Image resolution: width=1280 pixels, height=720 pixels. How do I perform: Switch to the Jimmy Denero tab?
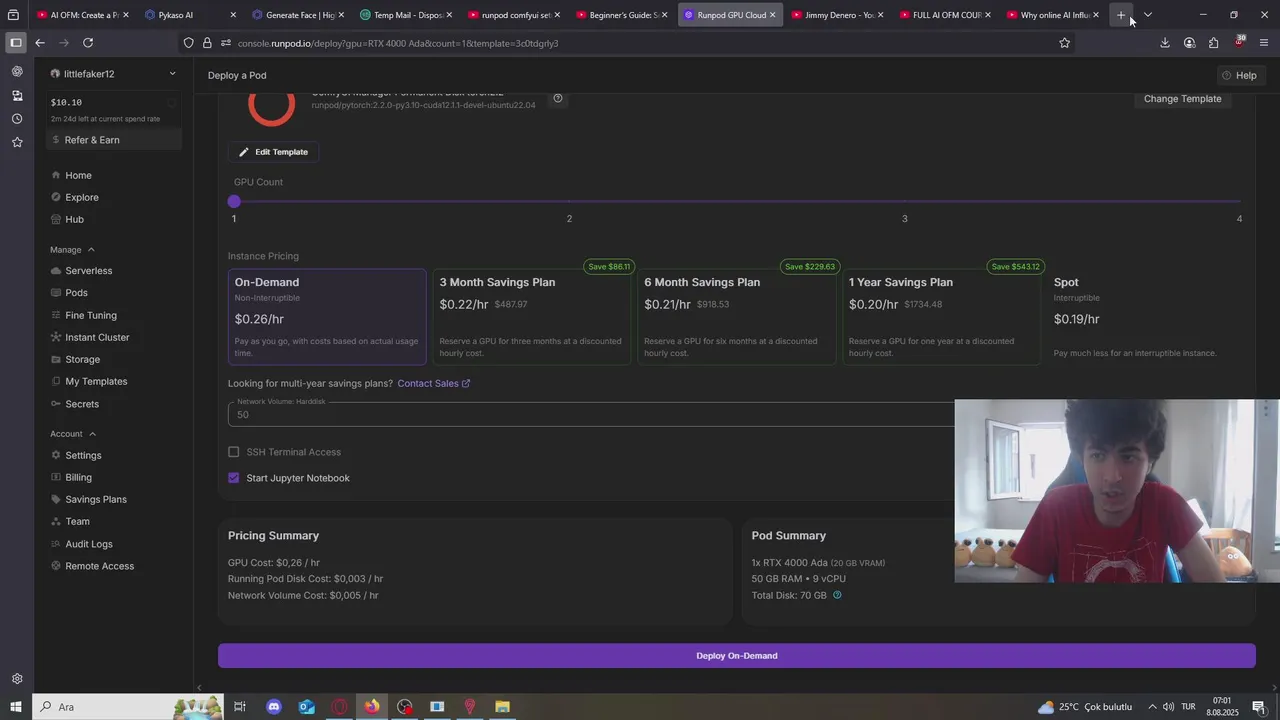838,15
